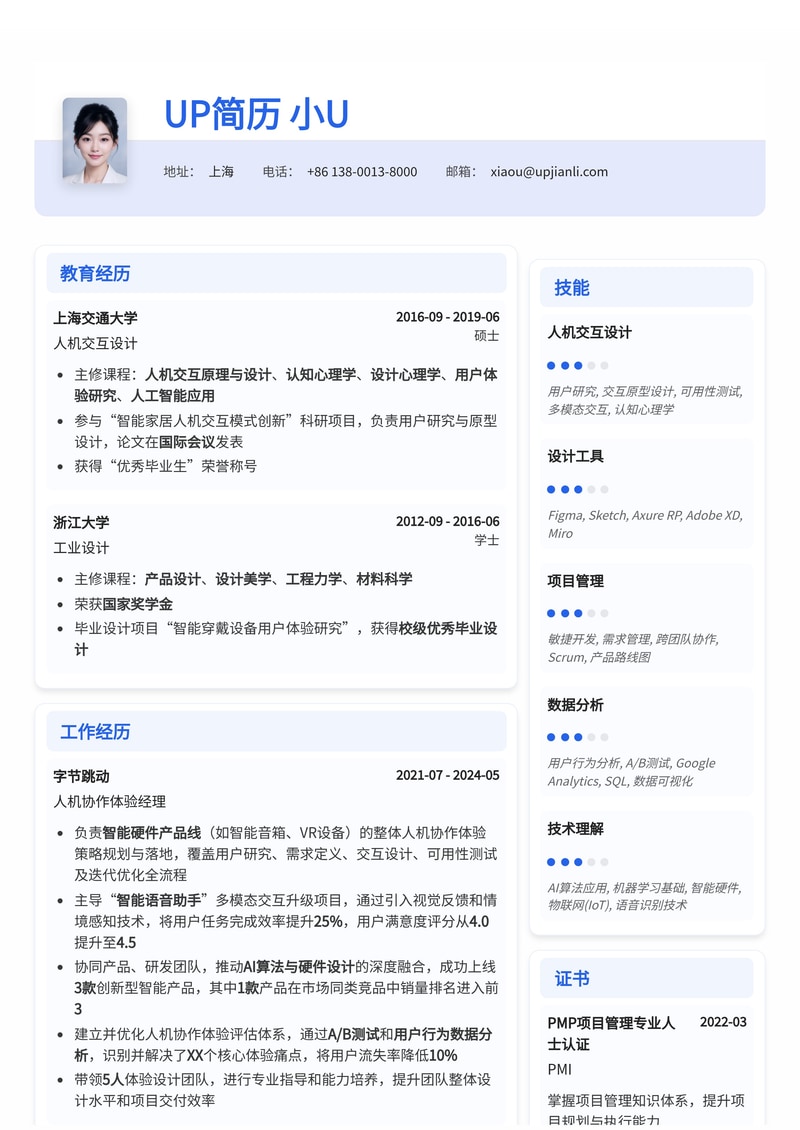Image resolution: width=800 pixels, height=1130 pixels.
Task: Click the fourth rating dot under 人机交互设计
Action: coord(590,365)
